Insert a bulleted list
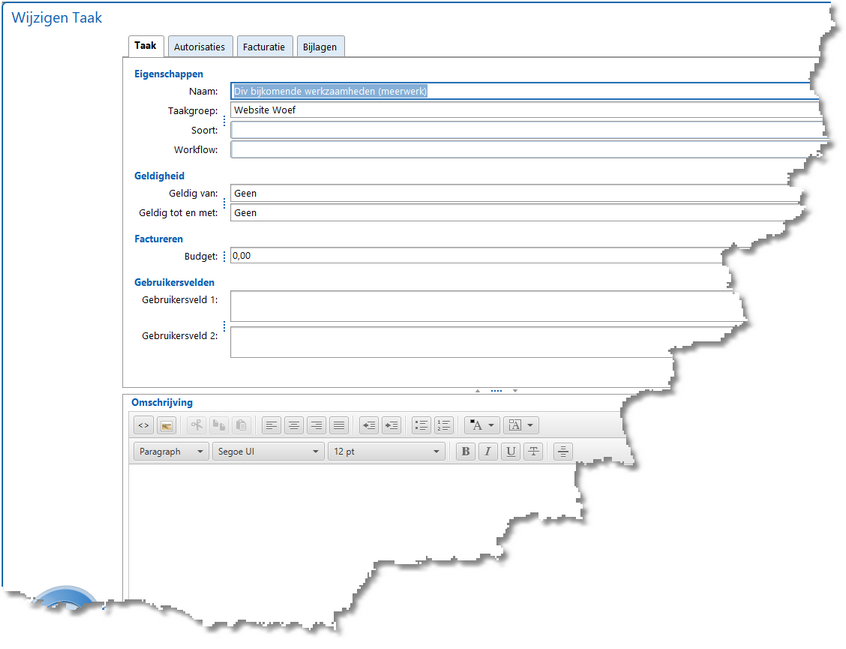Image resolution: width=846 pixels, height=649 pixels. [421, 425]
